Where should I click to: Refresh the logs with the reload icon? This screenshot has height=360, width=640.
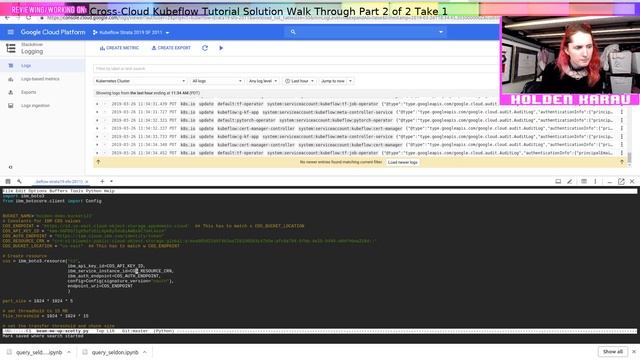(205, 48)
